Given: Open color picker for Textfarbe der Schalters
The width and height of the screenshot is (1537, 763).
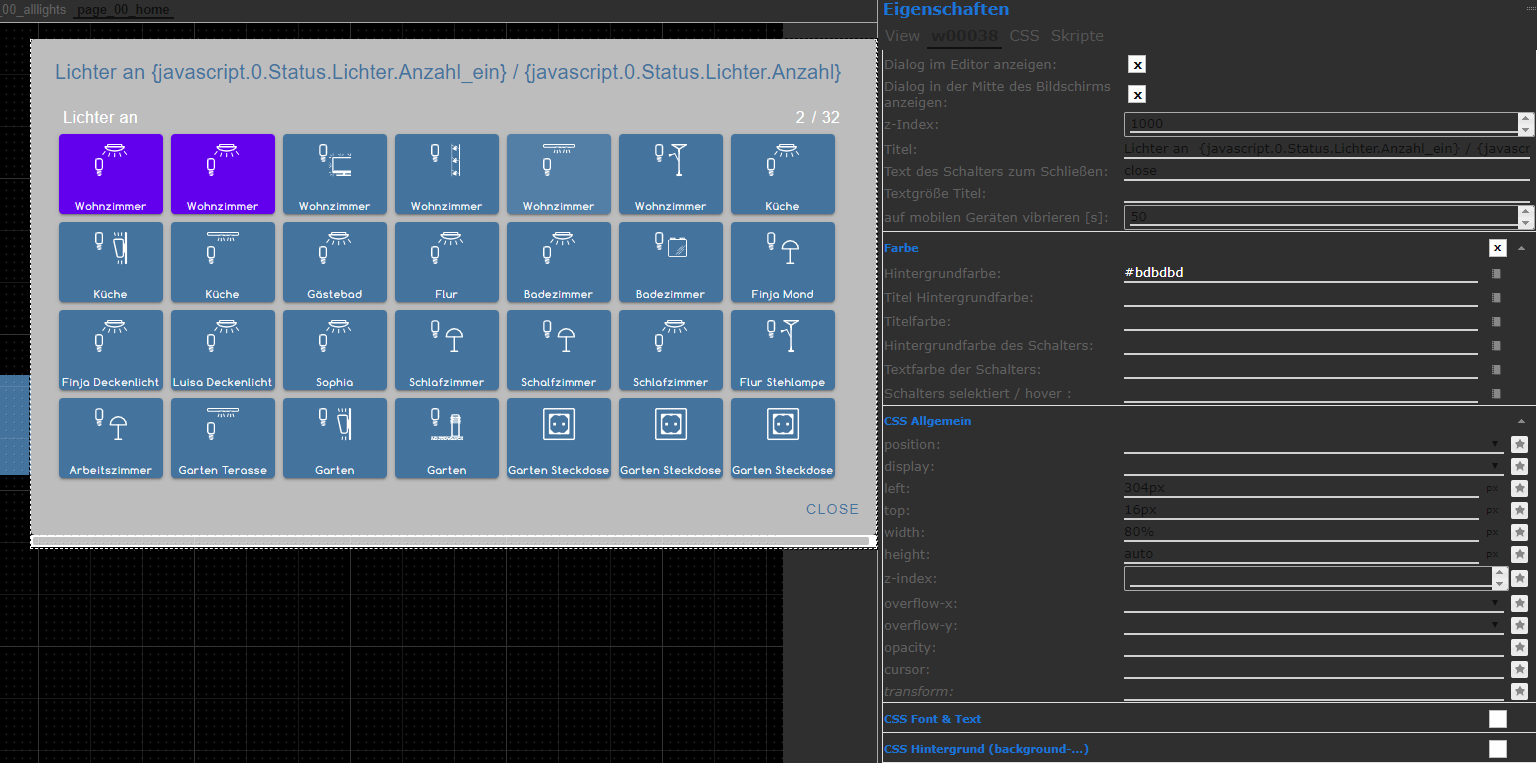Looking at the screenshot, I should tap(1496, 369).
